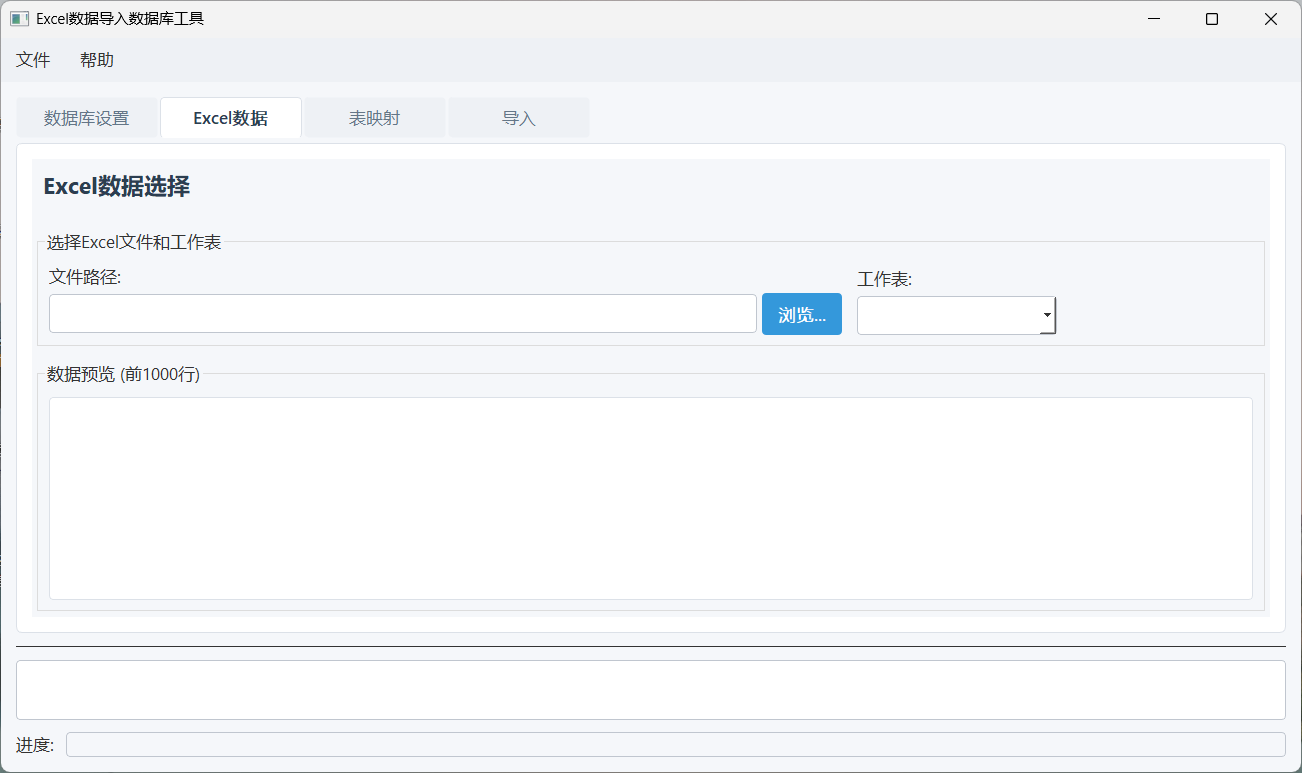The width and height of the screenshot is (1302, 773).
Task: Click the 文件路径 input field
Action: pyautogui.click(x=403, y=314)
